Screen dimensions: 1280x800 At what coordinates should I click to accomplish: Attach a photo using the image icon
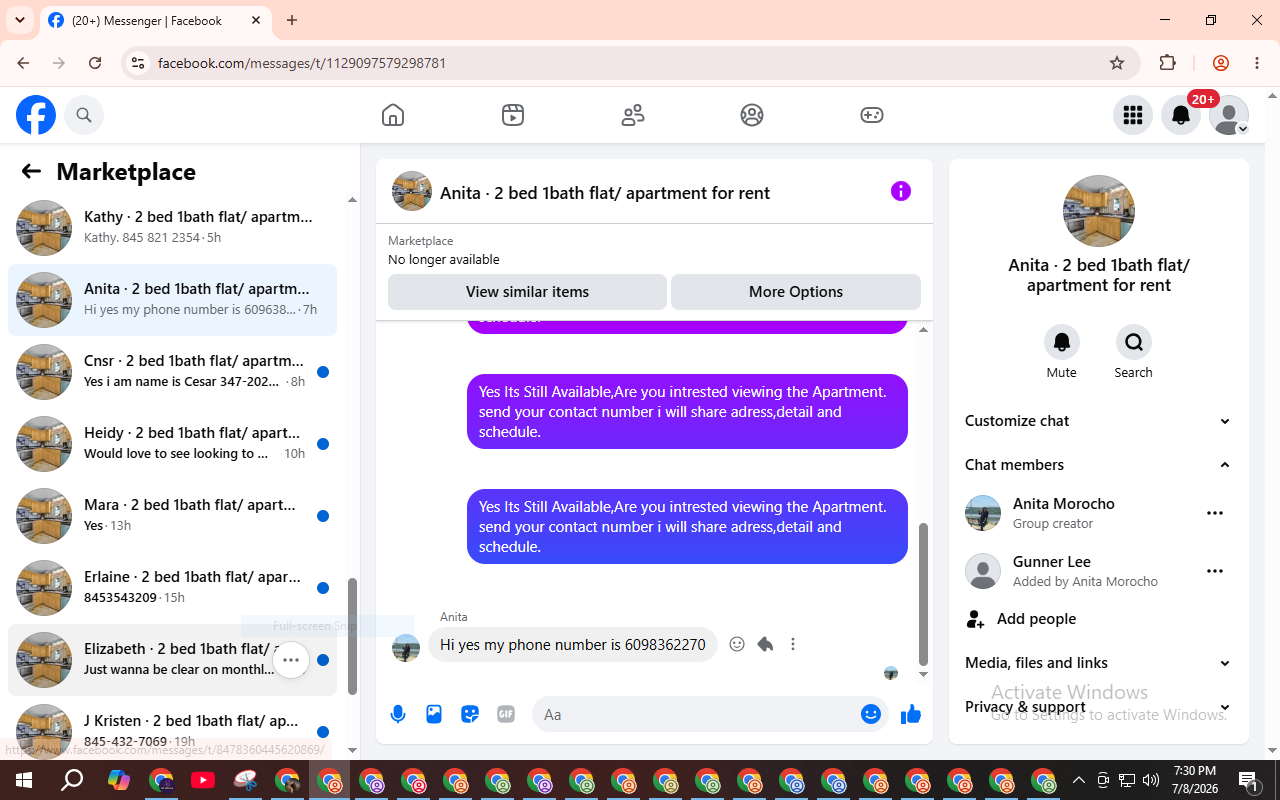[x=434, y=714]
